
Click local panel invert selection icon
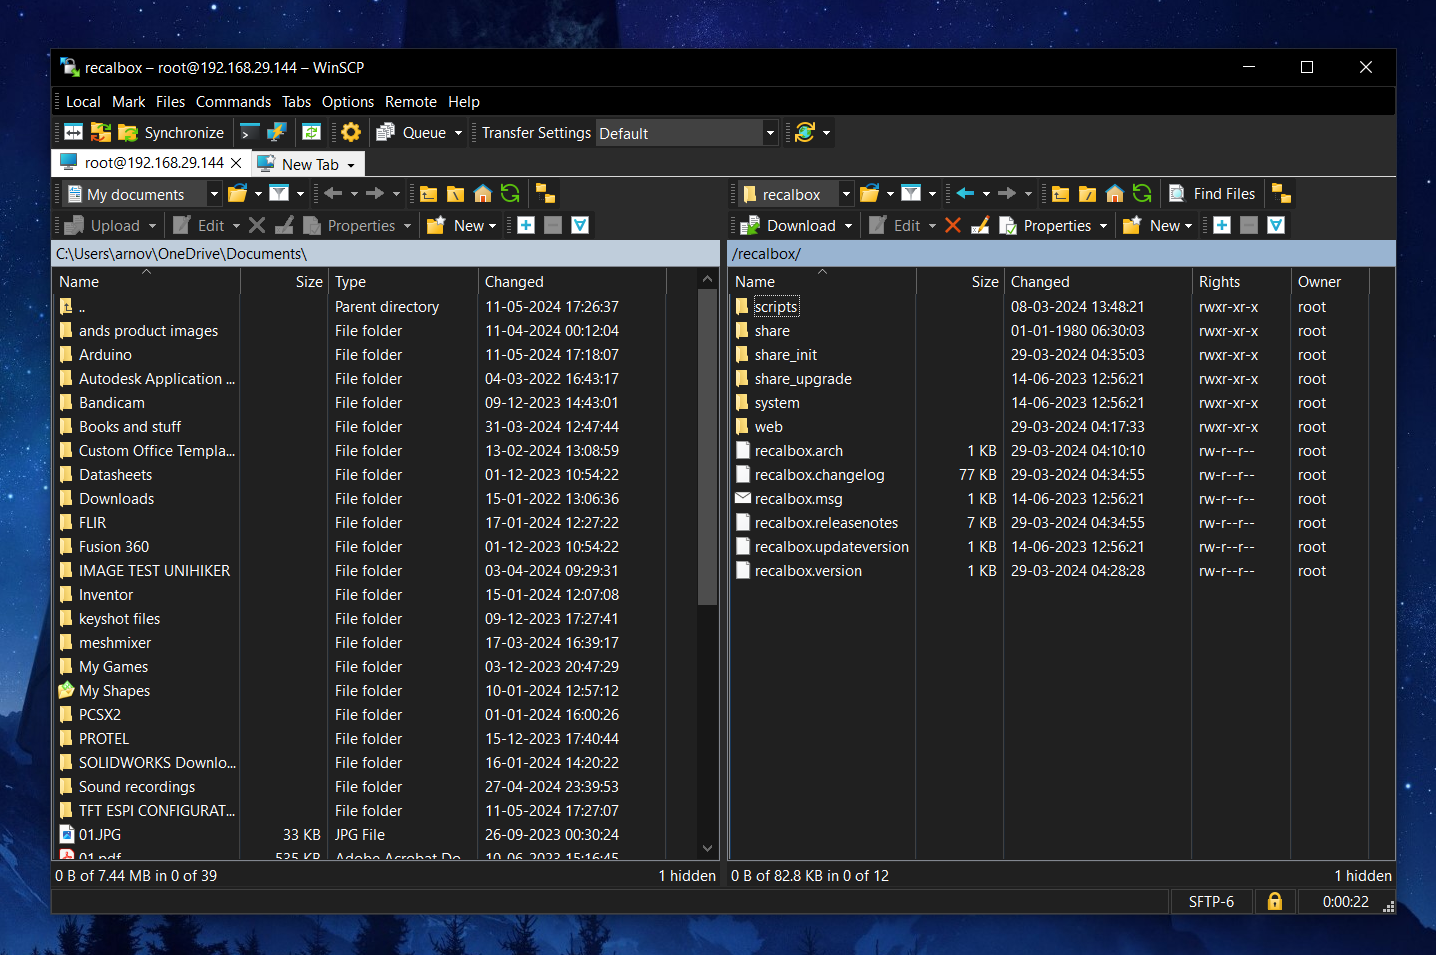pyautogui.click(x=580, y=225)
